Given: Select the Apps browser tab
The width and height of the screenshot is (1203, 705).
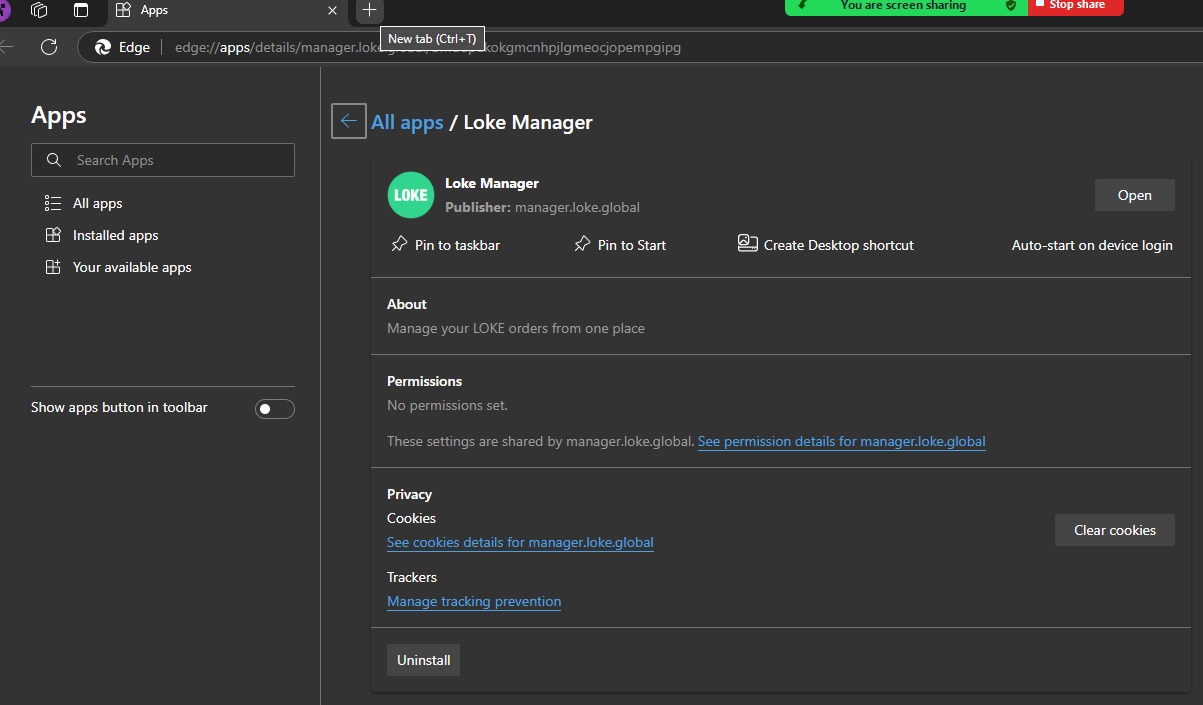Looking at the screenshot, I should coord(227,10).
